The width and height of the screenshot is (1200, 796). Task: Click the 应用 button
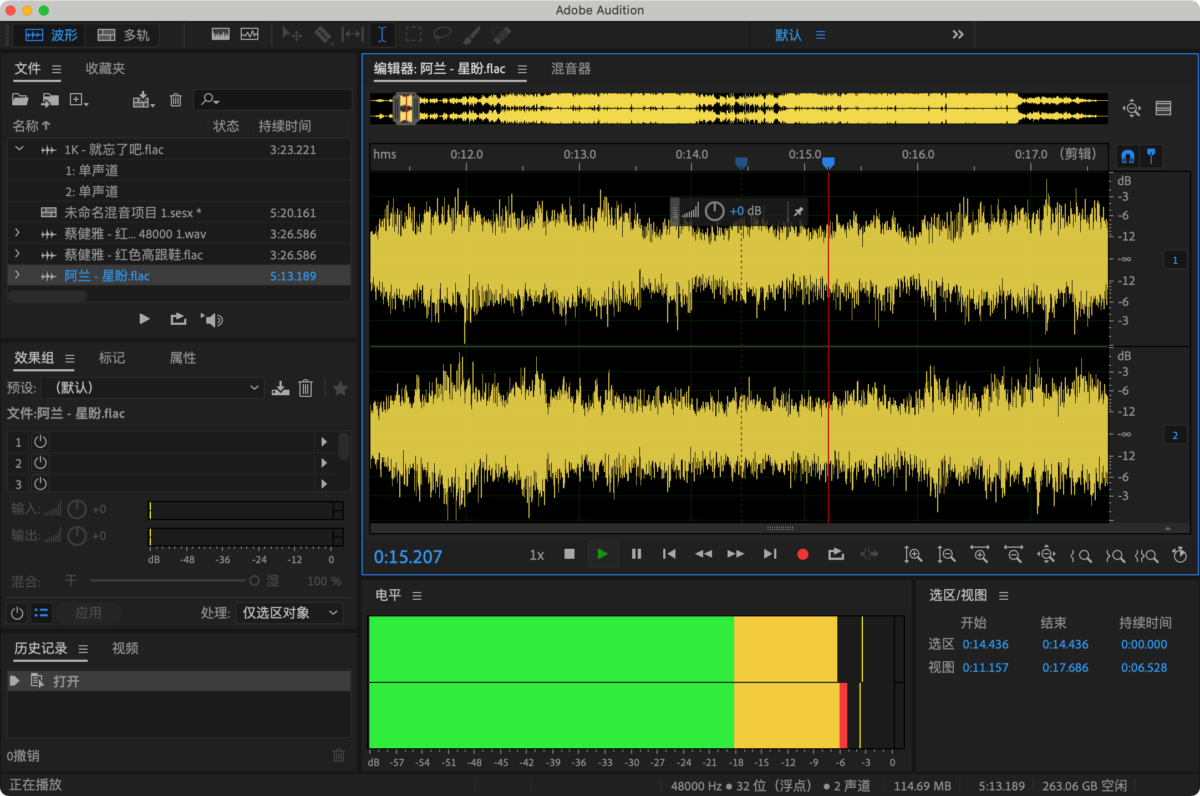[88, 613]
